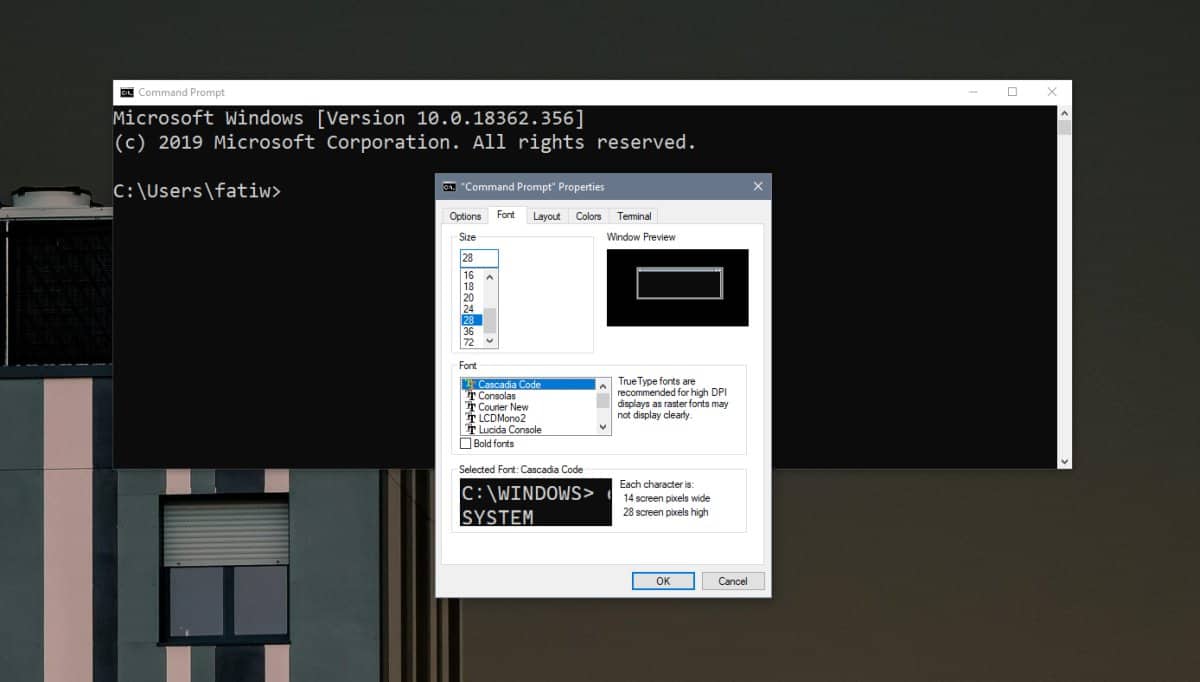Minimize the Command Prompt window
Screen dimensions: 1200x682
point(974,92)
